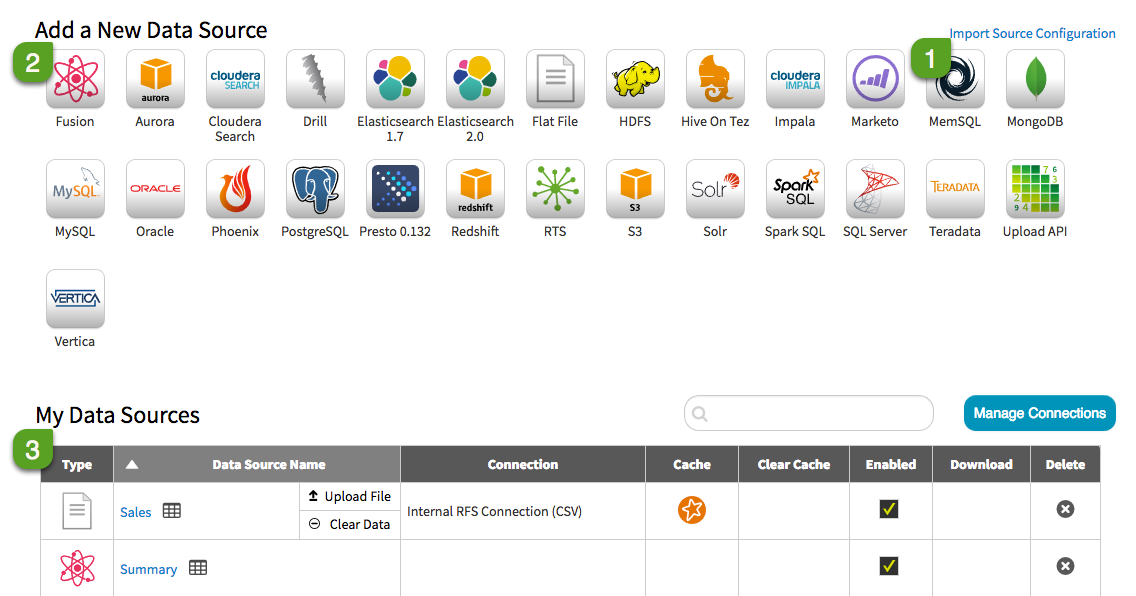The height and width of the screenshot is (596, 1136).
Task: Add a Flat File data source
Action: click(555, 78)
